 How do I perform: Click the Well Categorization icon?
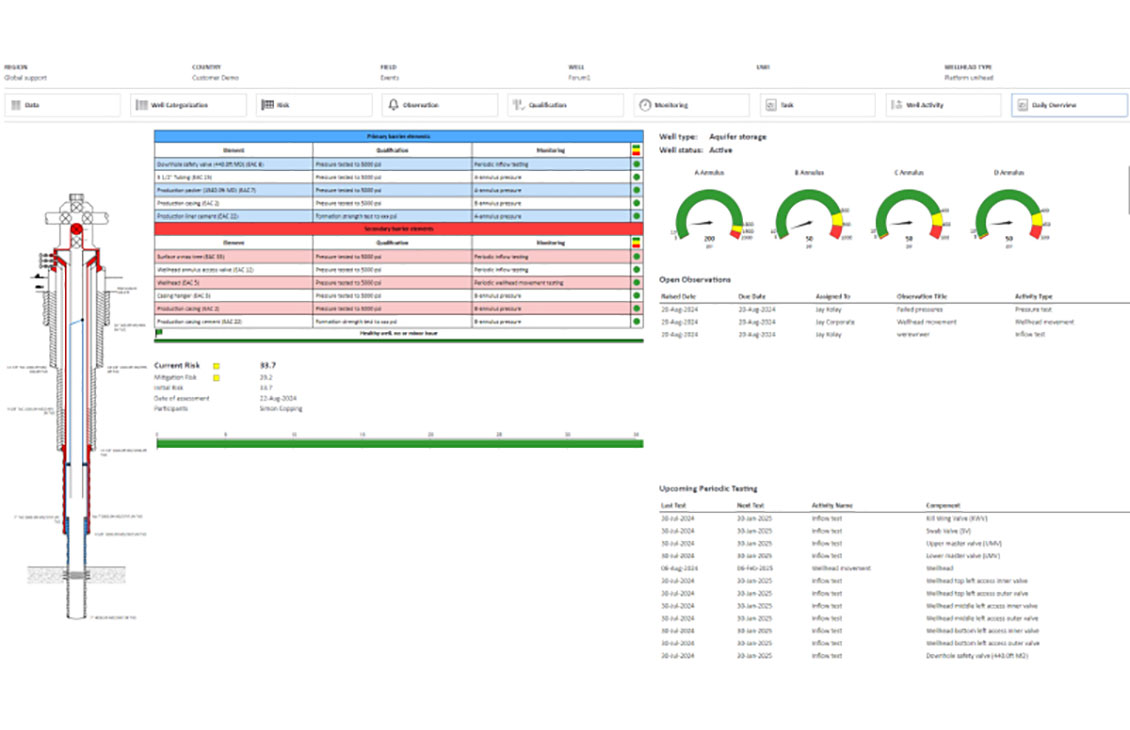coord(141,105)
